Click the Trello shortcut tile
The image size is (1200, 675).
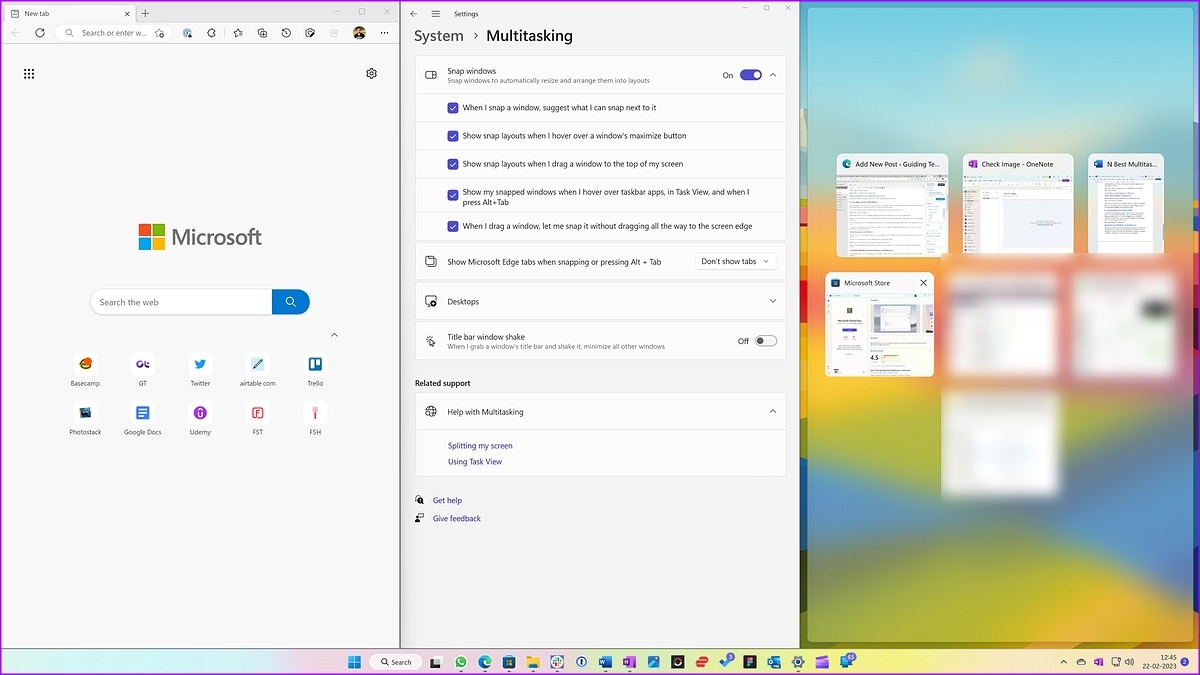[x=315, y=369]
